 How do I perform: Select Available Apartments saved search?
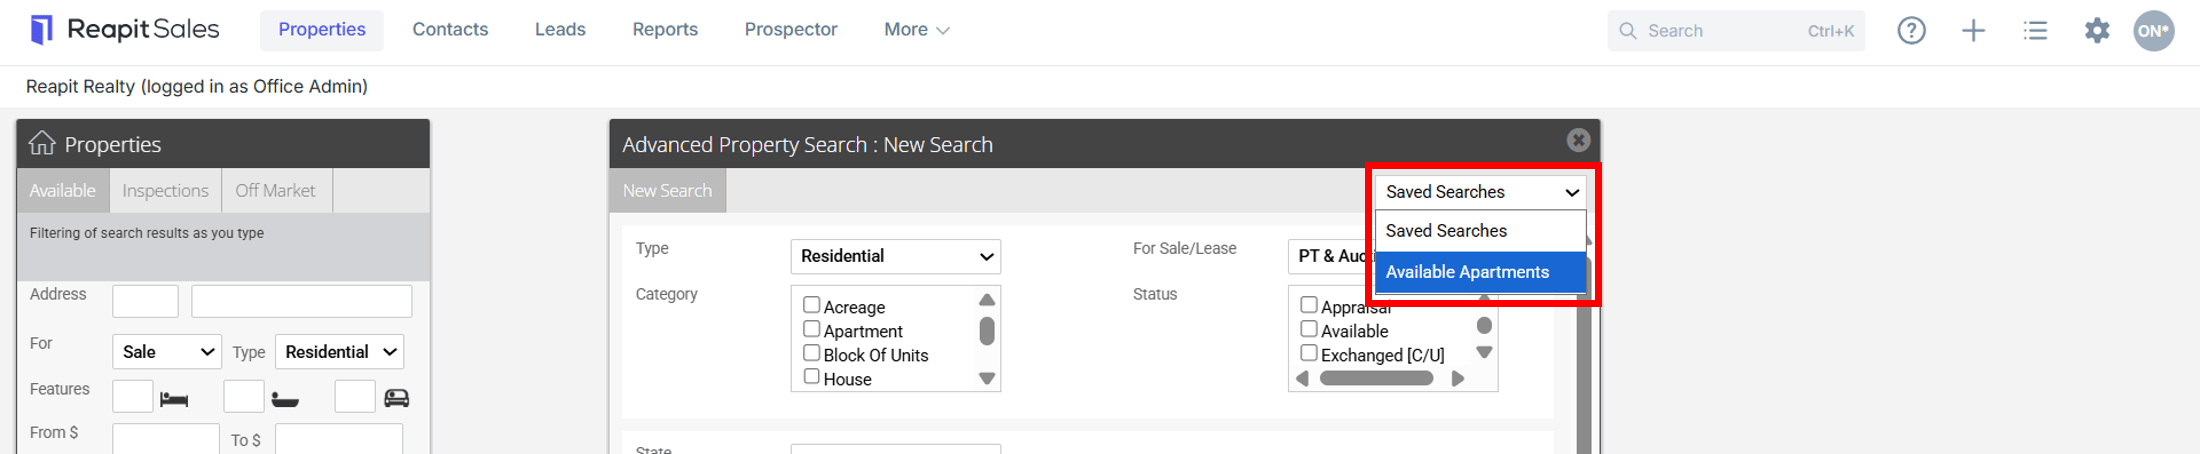click(1480, 272)
